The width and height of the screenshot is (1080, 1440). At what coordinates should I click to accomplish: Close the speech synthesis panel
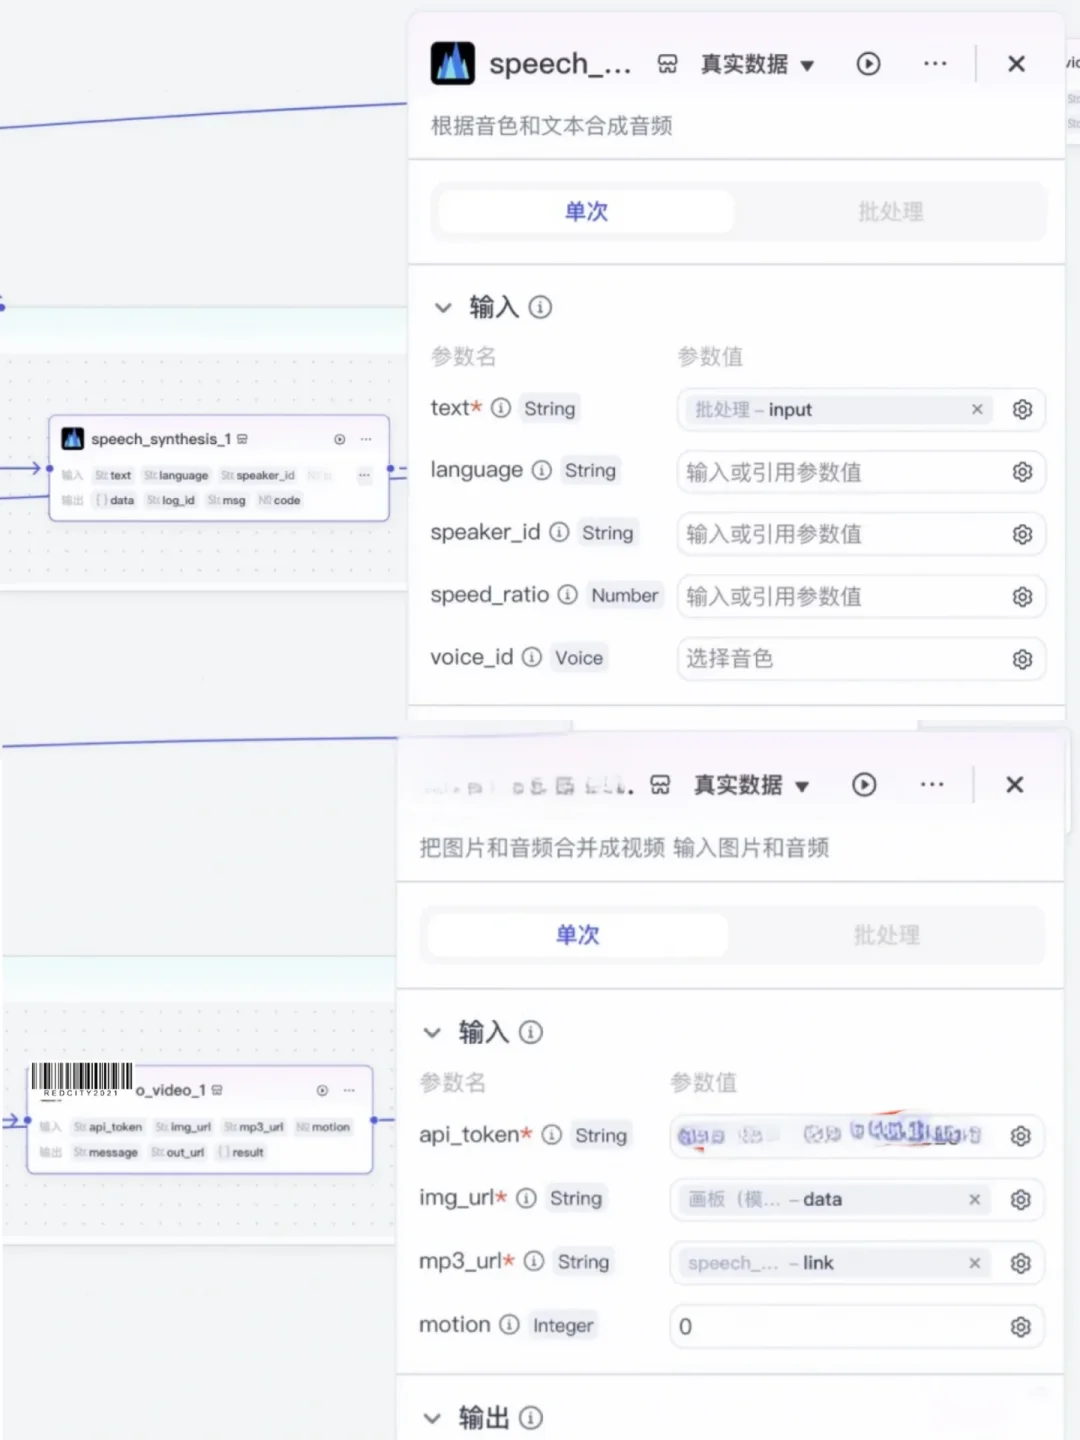pyautogui.click(x=1016, y=64)
